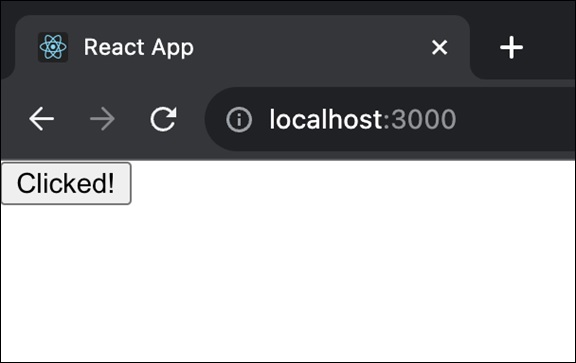Click the ":3000" port in the URL
Image resolution: width=576 pixels, height=363 pixels.
point(420,119)
